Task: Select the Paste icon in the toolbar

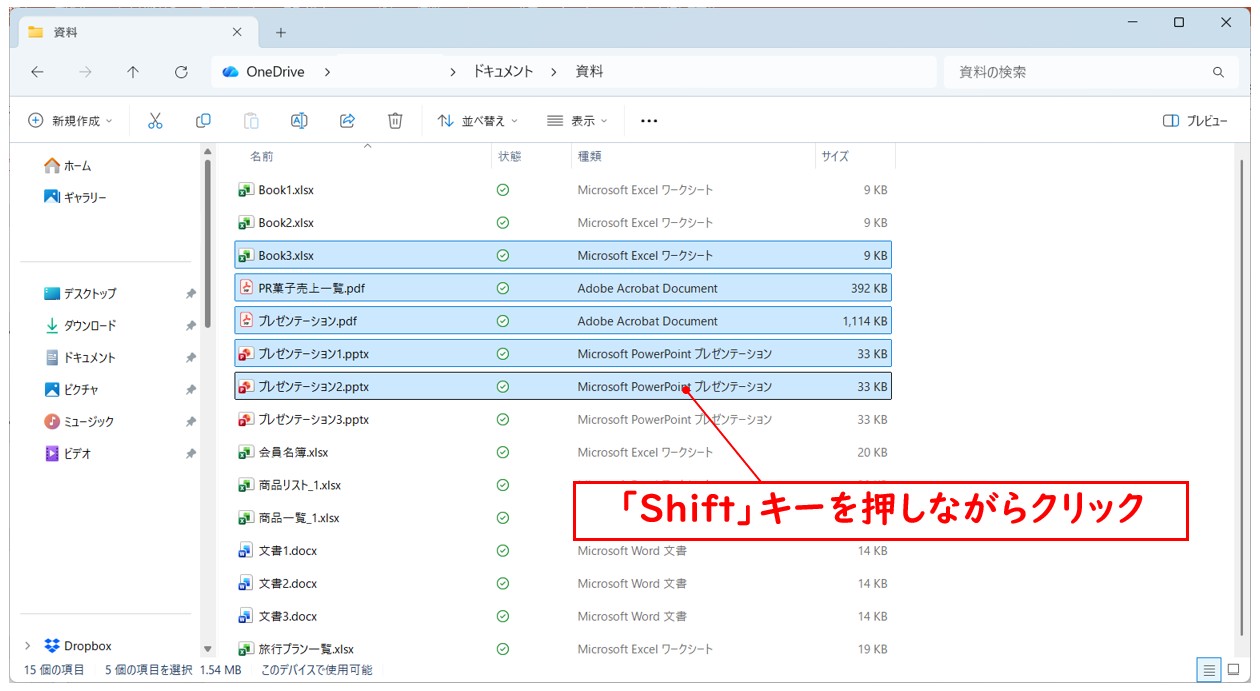Action: point(250,120)
